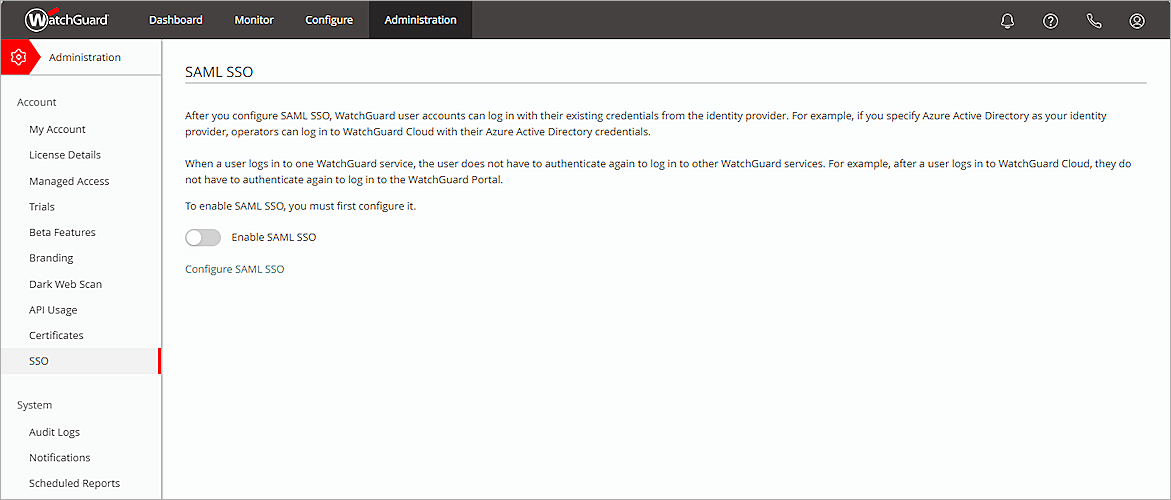This screenshot has height=500, width=1171.
Task: Click the Administration sidebar heading
Action: point(84,57)
